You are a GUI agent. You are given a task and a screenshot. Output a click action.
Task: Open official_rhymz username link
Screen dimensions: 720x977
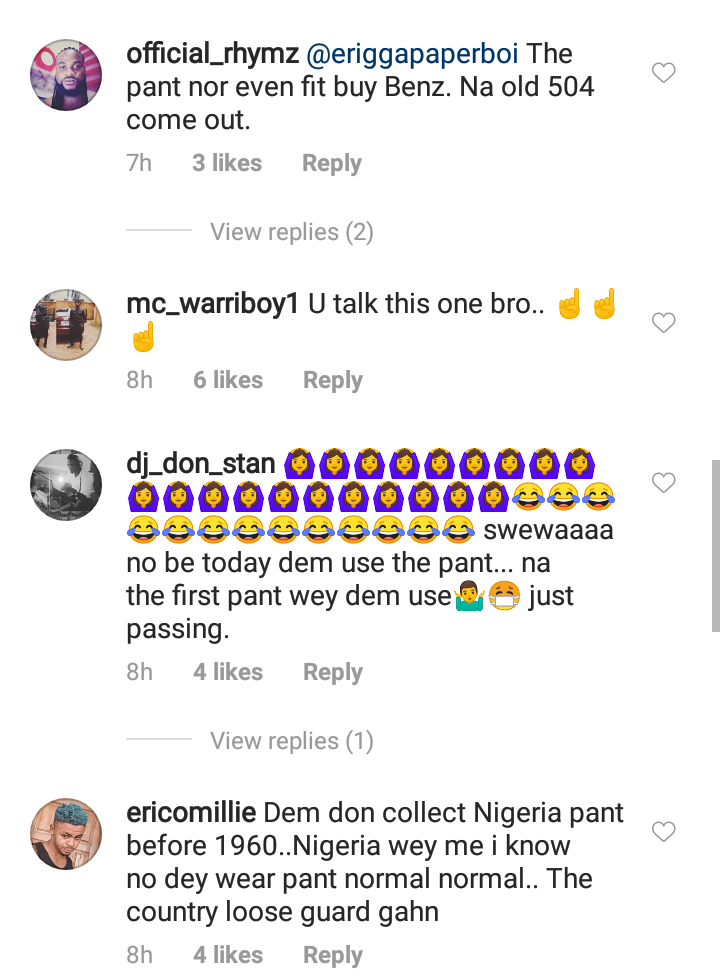click(x=210, y=53)
